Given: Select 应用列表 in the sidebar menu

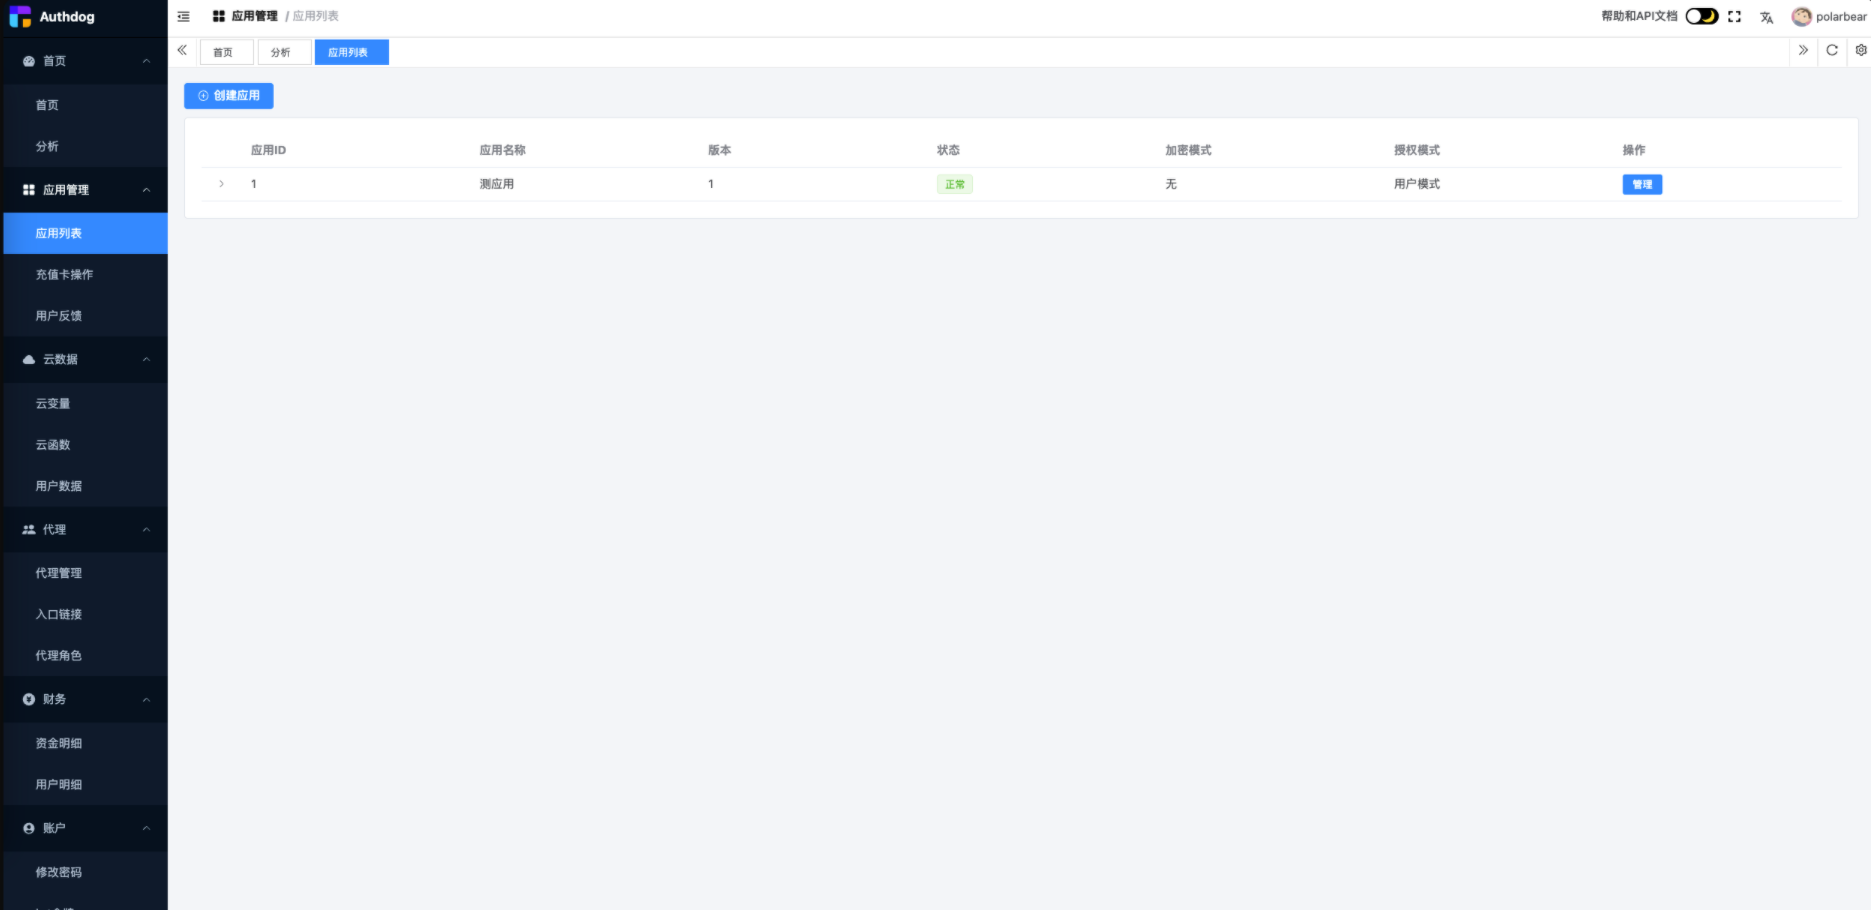Looking at the screenshot, I should [x=86, y=233].
